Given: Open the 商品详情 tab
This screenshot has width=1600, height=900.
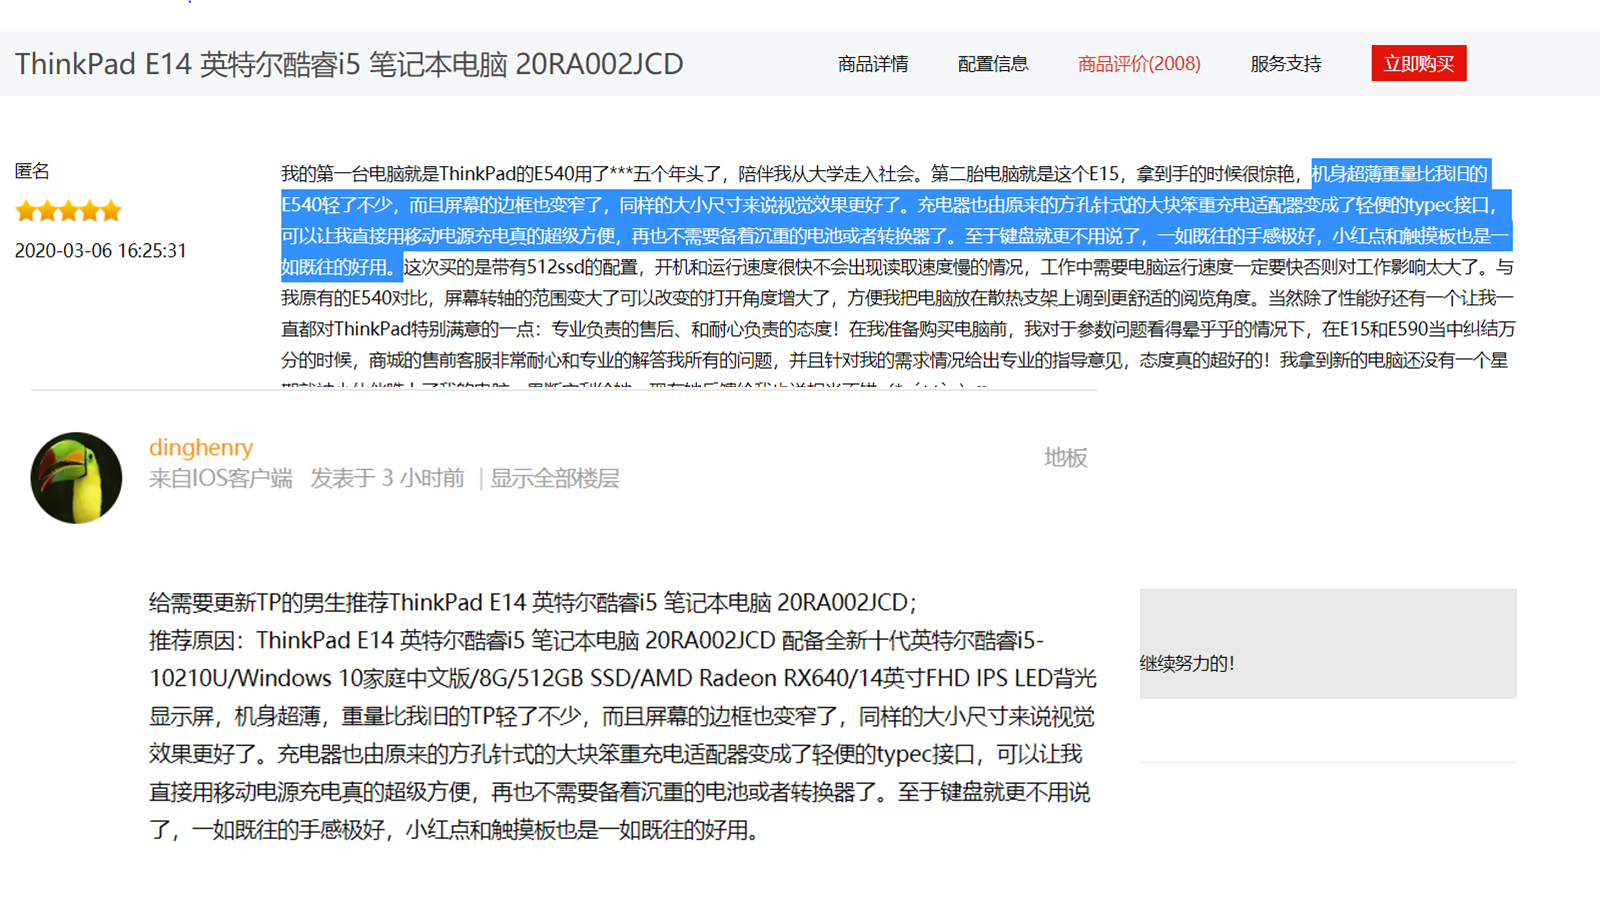Looking at the screenshot, I should pos(873,64).
